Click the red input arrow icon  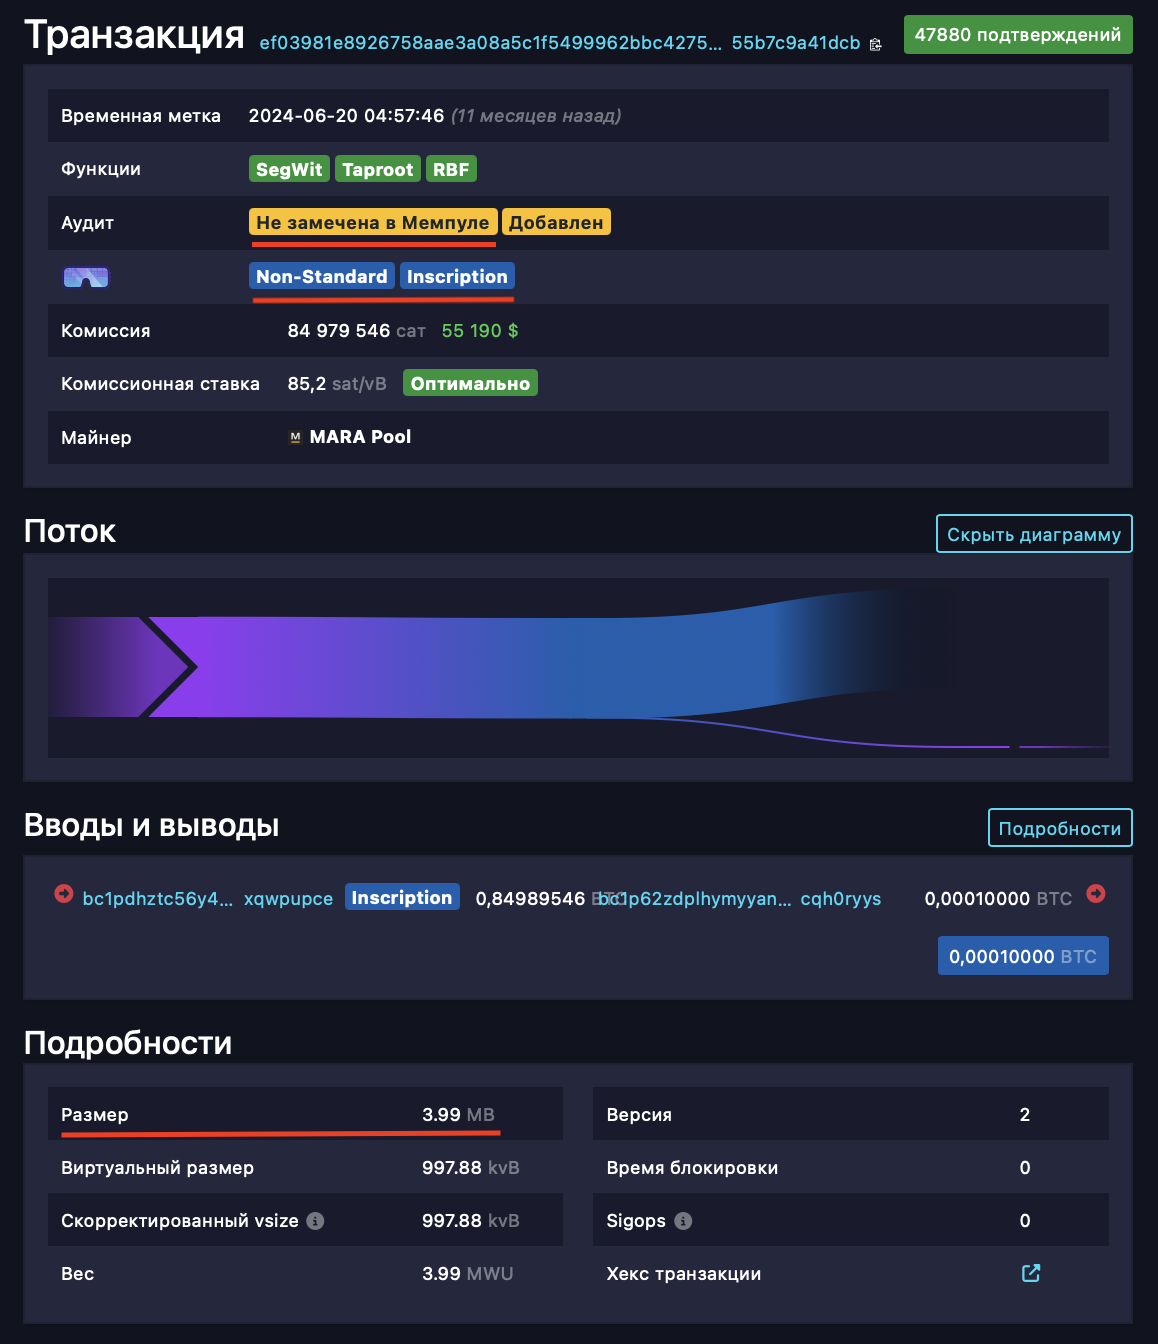coord(64,894)
